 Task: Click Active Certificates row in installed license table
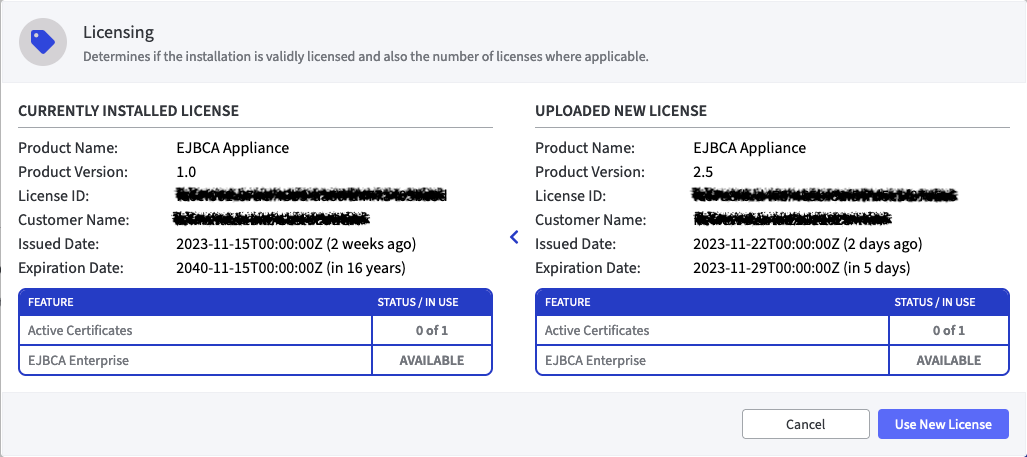[80, 330]
